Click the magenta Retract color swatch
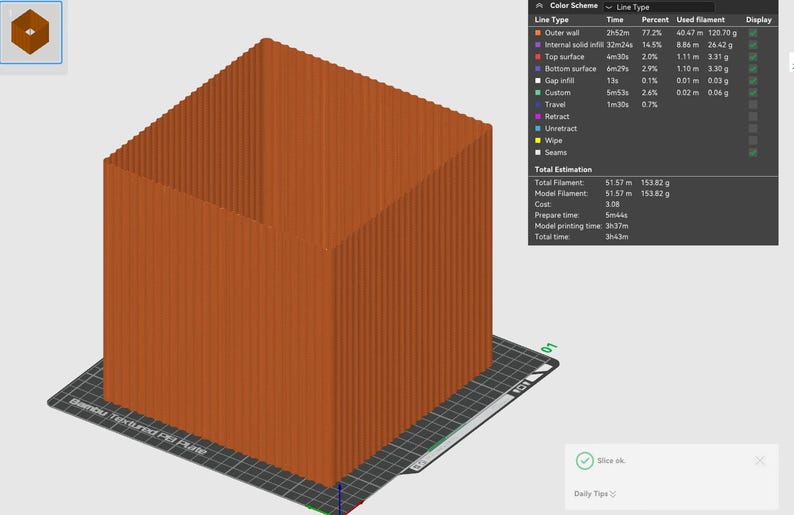This screenshot has height=515, width=794. (538, 116)
